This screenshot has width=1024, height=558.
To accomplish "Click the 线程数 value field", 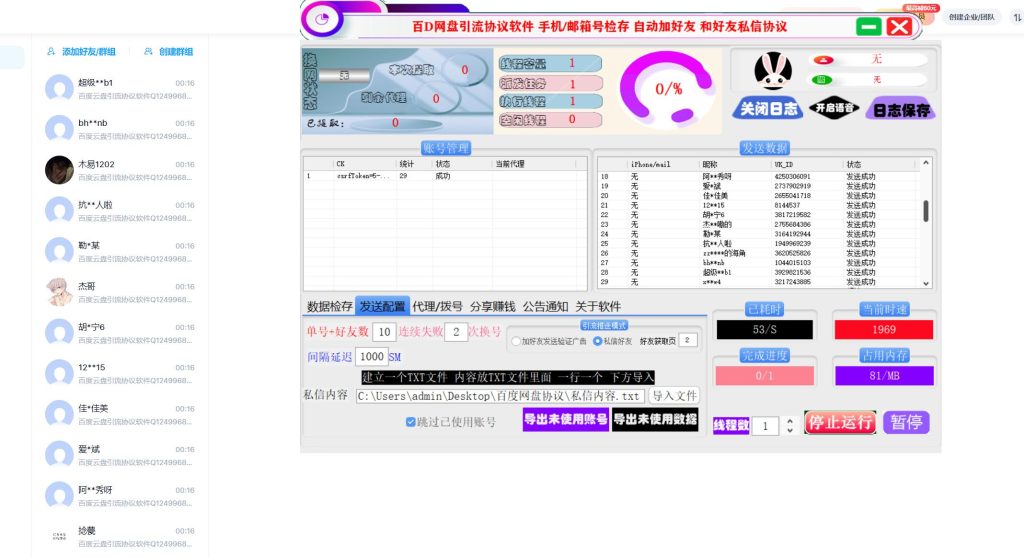I will pyautogui.click(x=765, y=426).
